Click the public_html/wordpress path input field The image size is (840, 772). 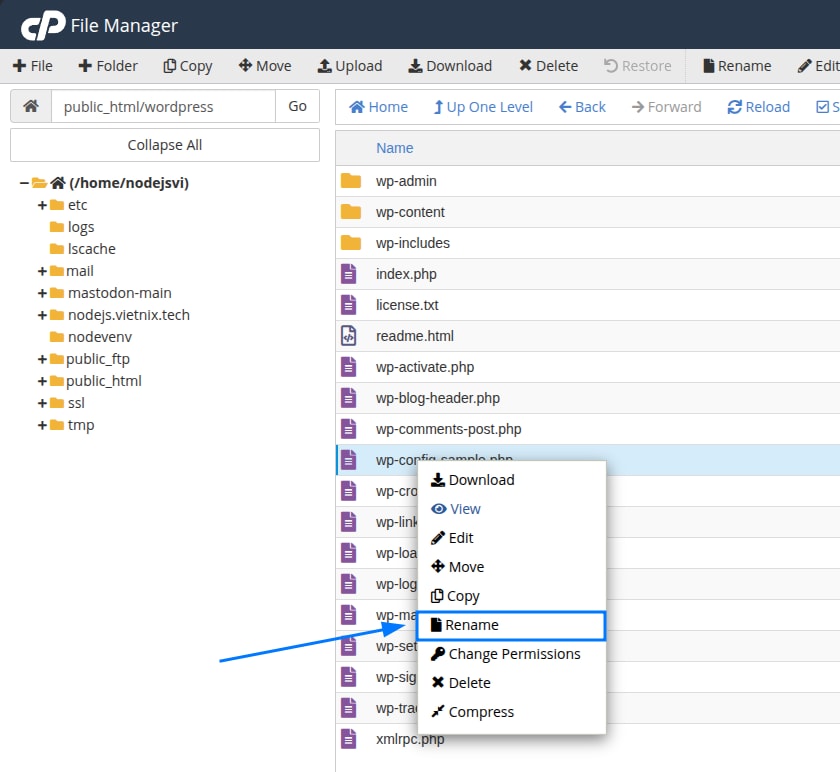(162, 106)
